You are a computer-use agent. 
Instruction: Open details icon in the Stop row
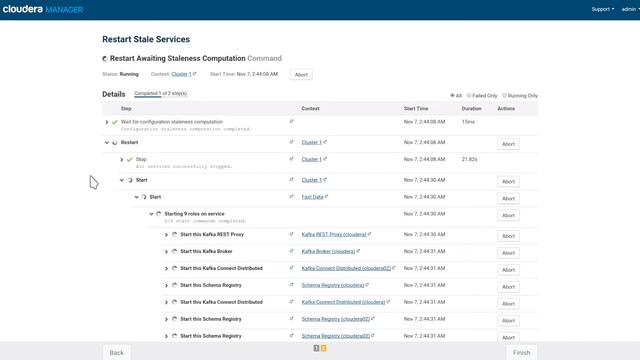pos(291,159)
